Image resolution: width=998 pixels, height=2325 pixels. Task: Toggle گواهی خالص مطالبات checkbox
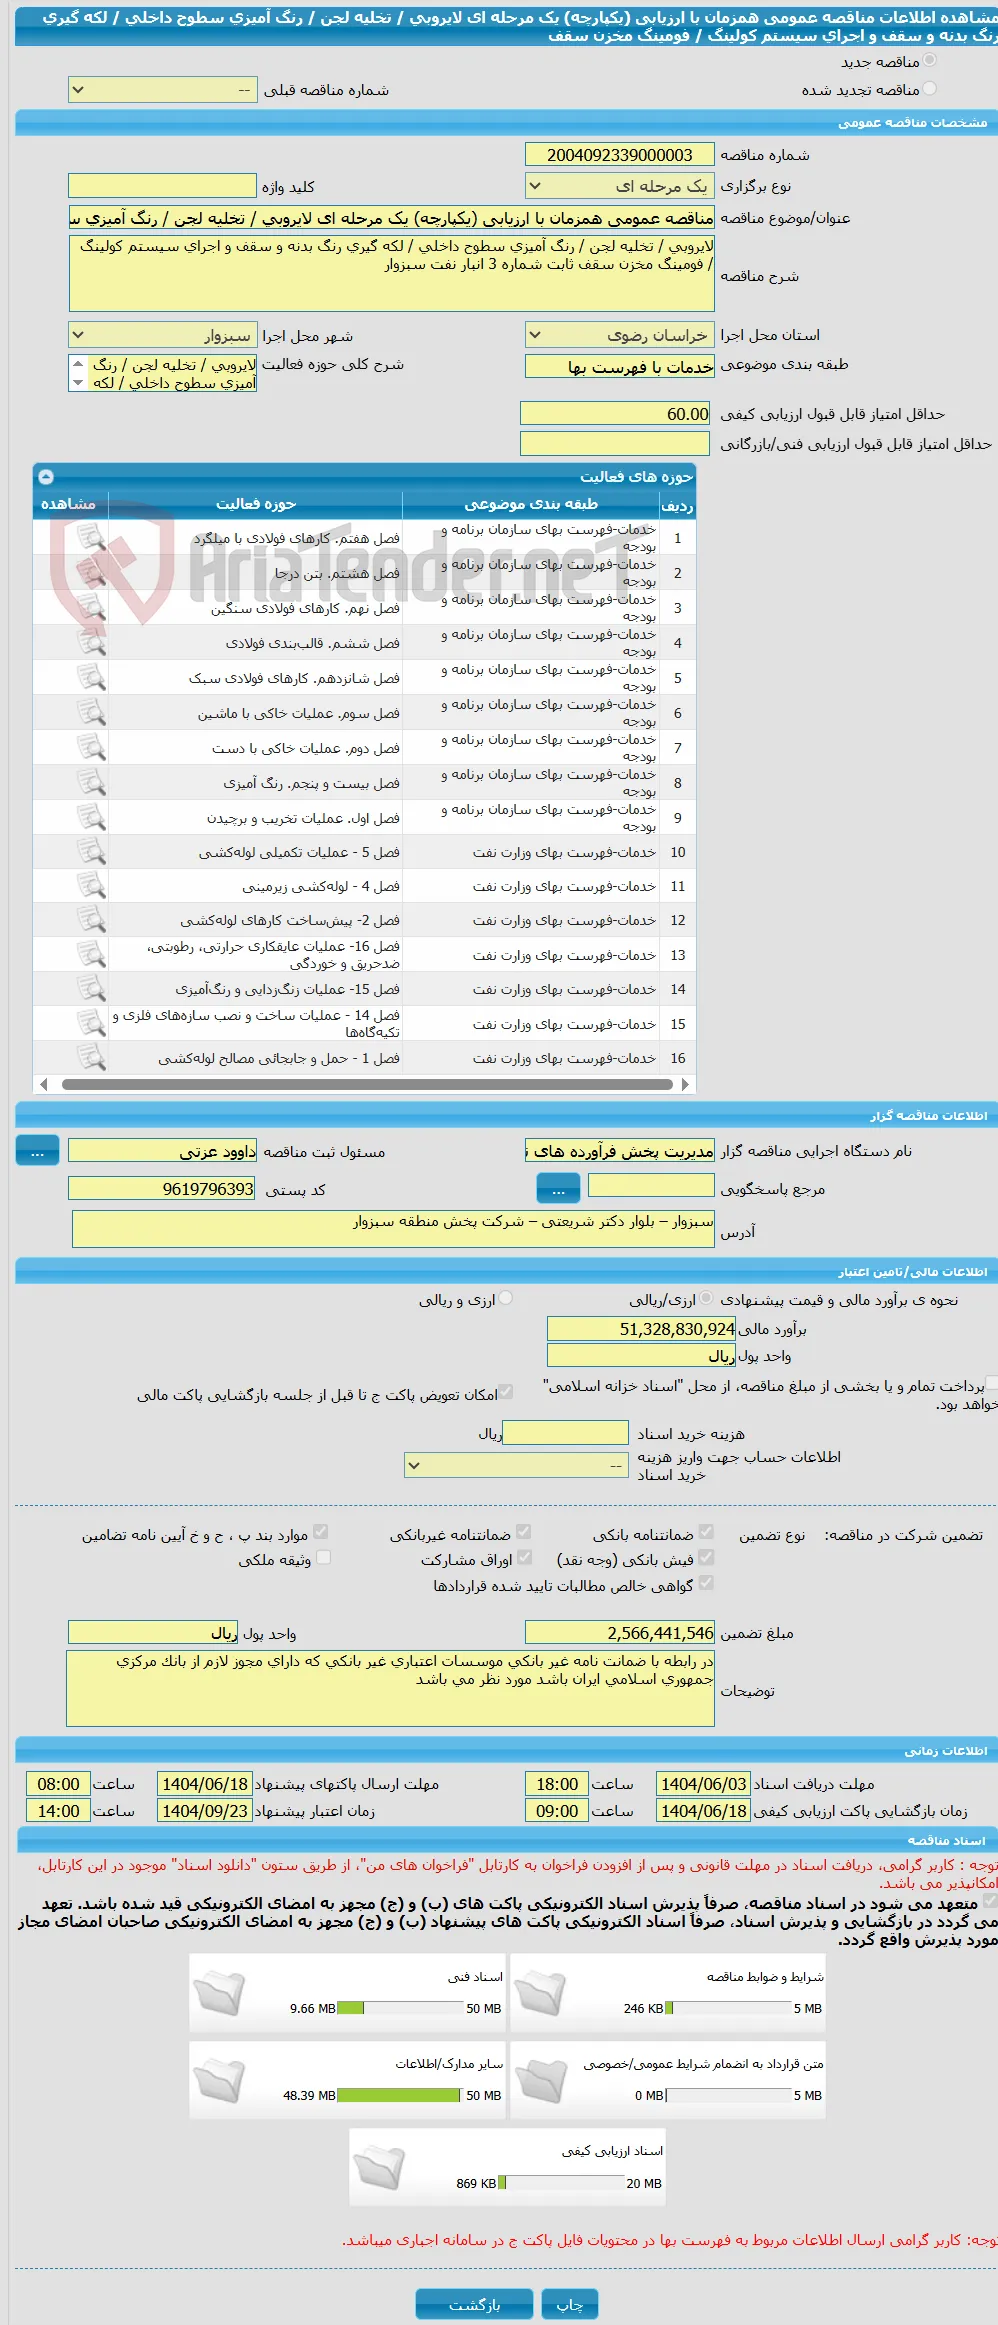pyautogui.click(x=706, y=1583)
